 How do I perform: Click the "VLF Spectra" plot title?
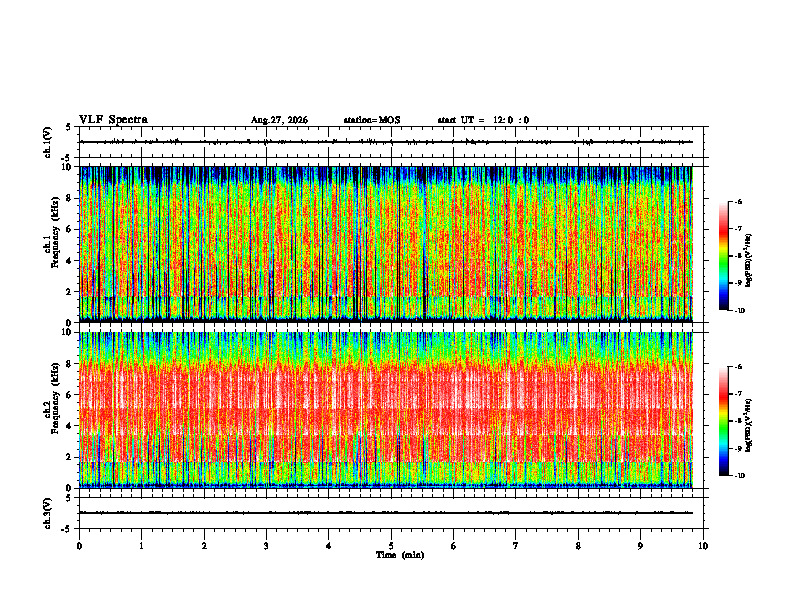click(x=113, y=120)
